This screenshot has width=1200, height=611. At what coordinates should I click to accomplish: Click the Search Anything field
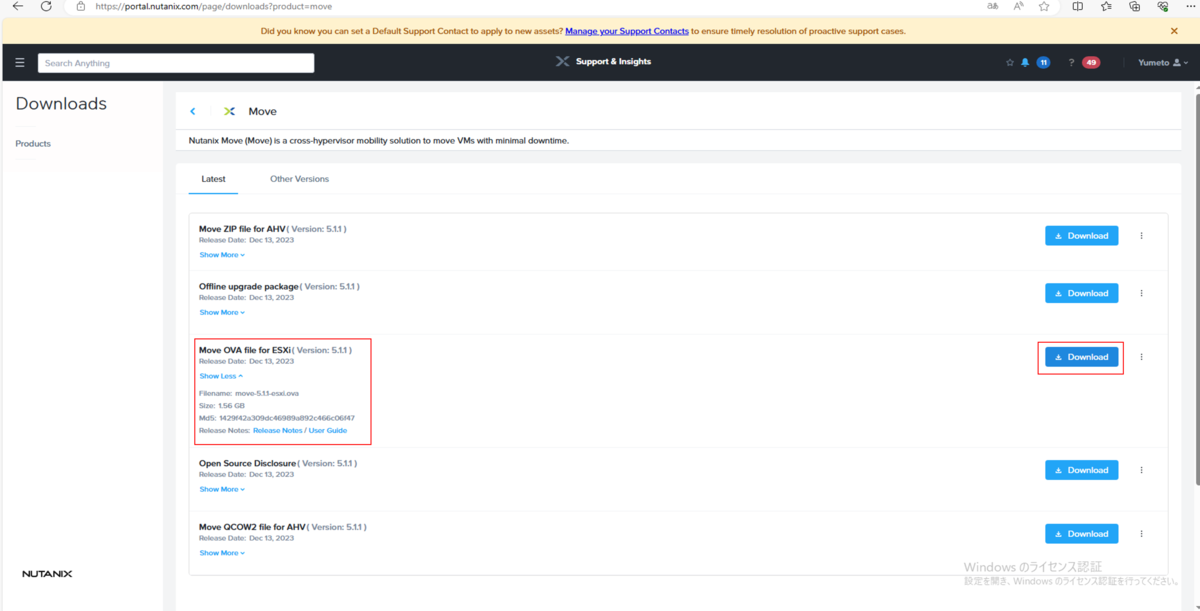click(176, 63)
